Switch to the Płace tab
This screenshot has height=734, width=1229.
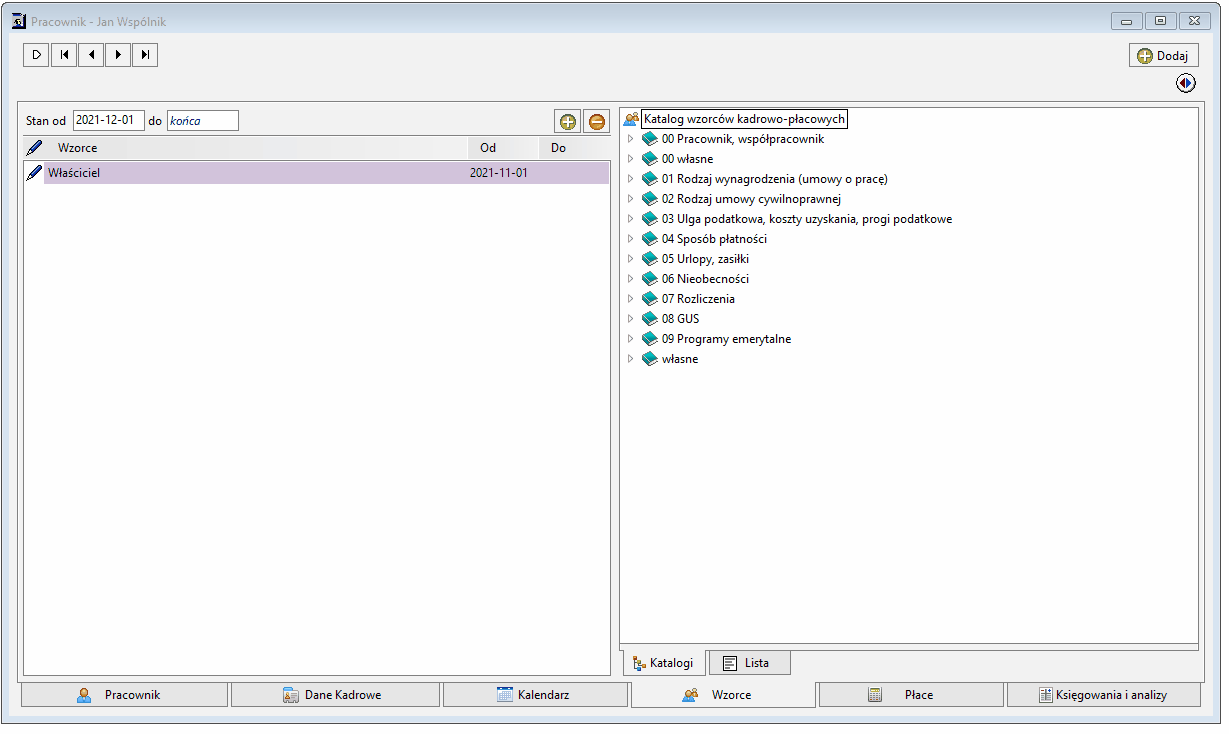point(911,695)
